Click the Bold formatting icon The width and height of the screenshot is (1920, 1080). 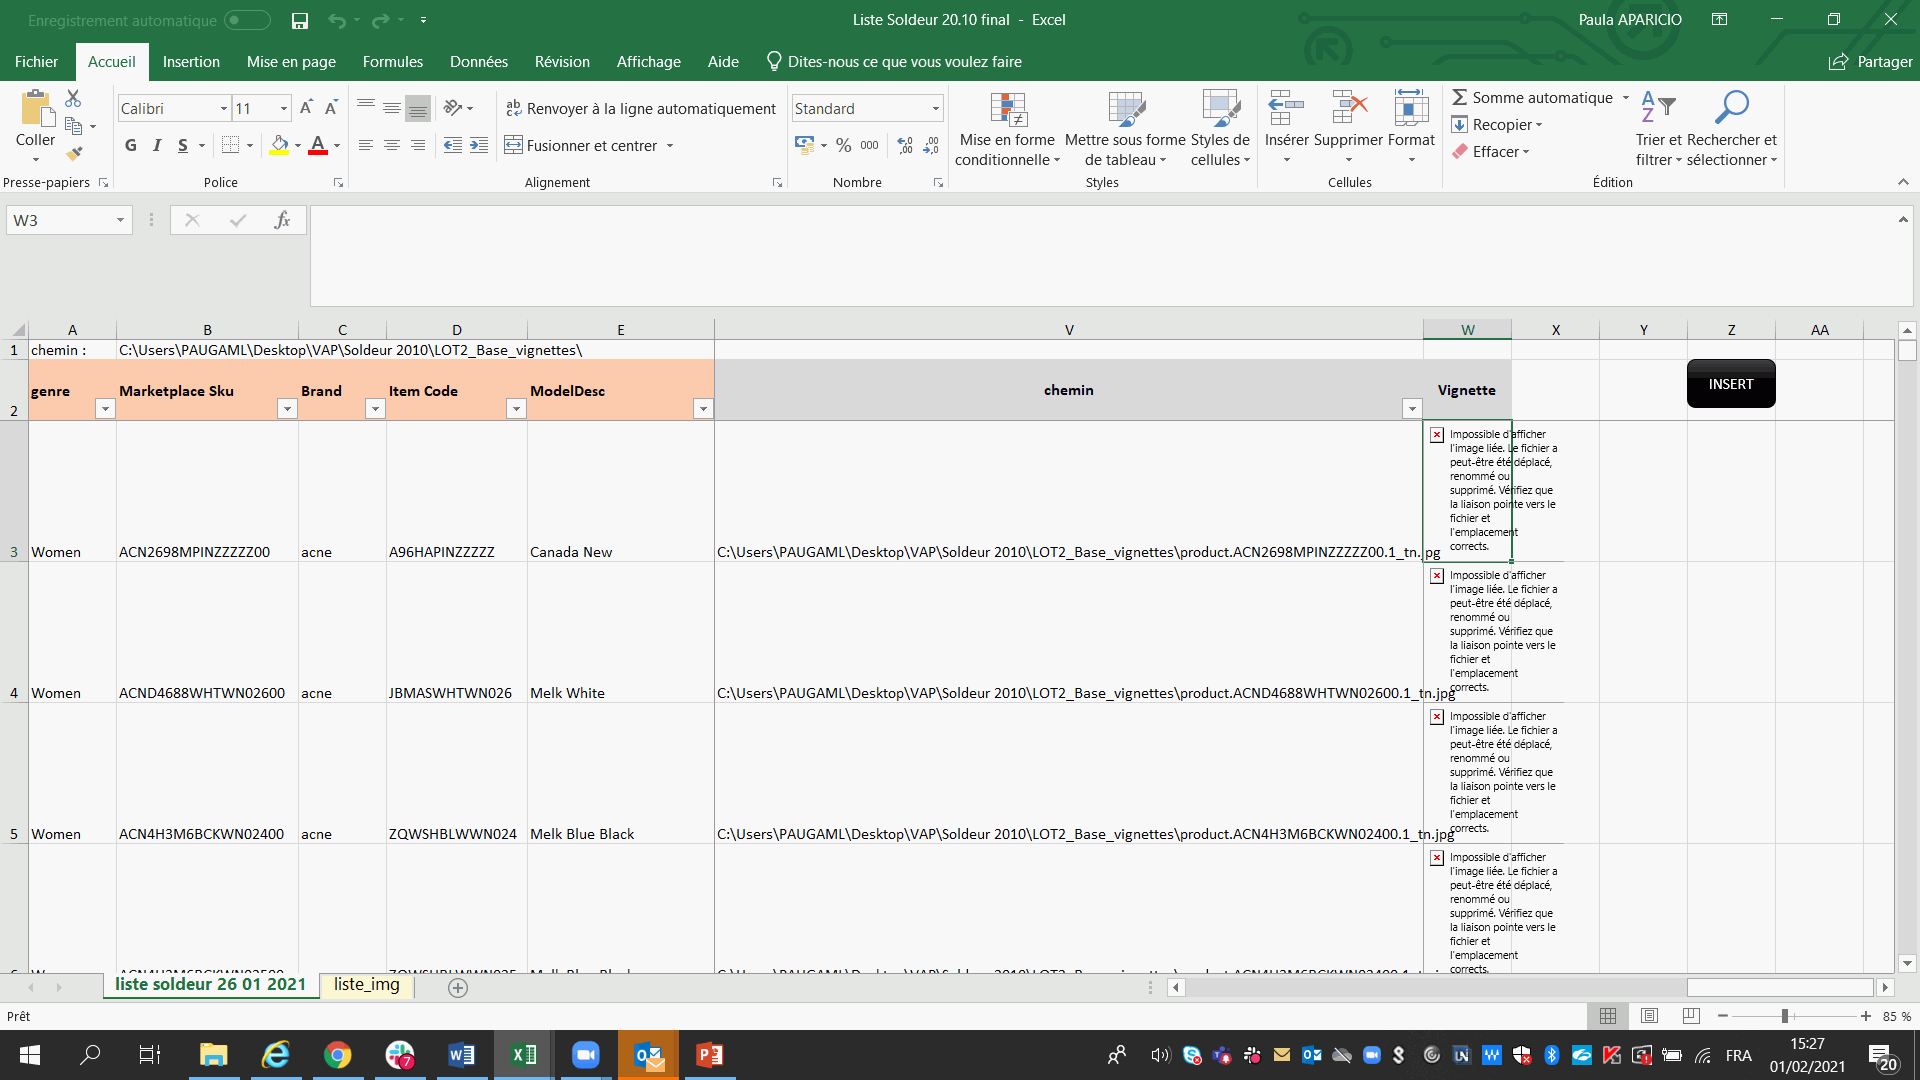click(x=131, y=146)
